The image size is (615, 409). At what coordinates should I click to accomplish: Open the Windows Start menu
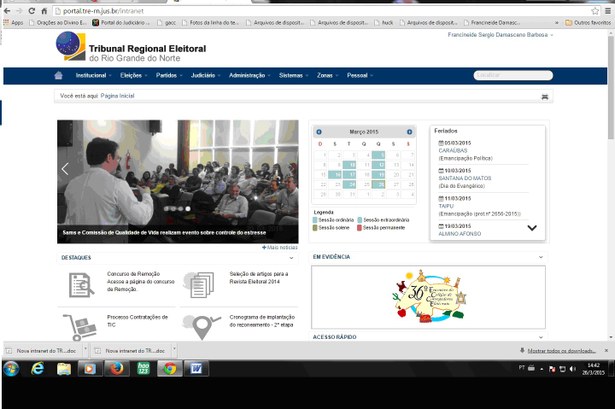[x=11, y=369]
